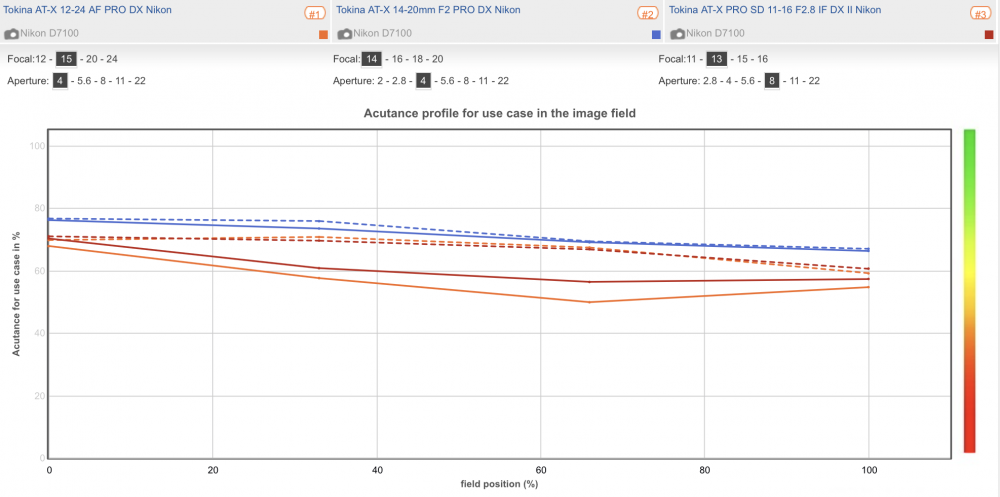Select focal 20 for the Tokina 12-24 lens
The height and width of the screenshot is (497, 1000).
click(x=91, y=59)
